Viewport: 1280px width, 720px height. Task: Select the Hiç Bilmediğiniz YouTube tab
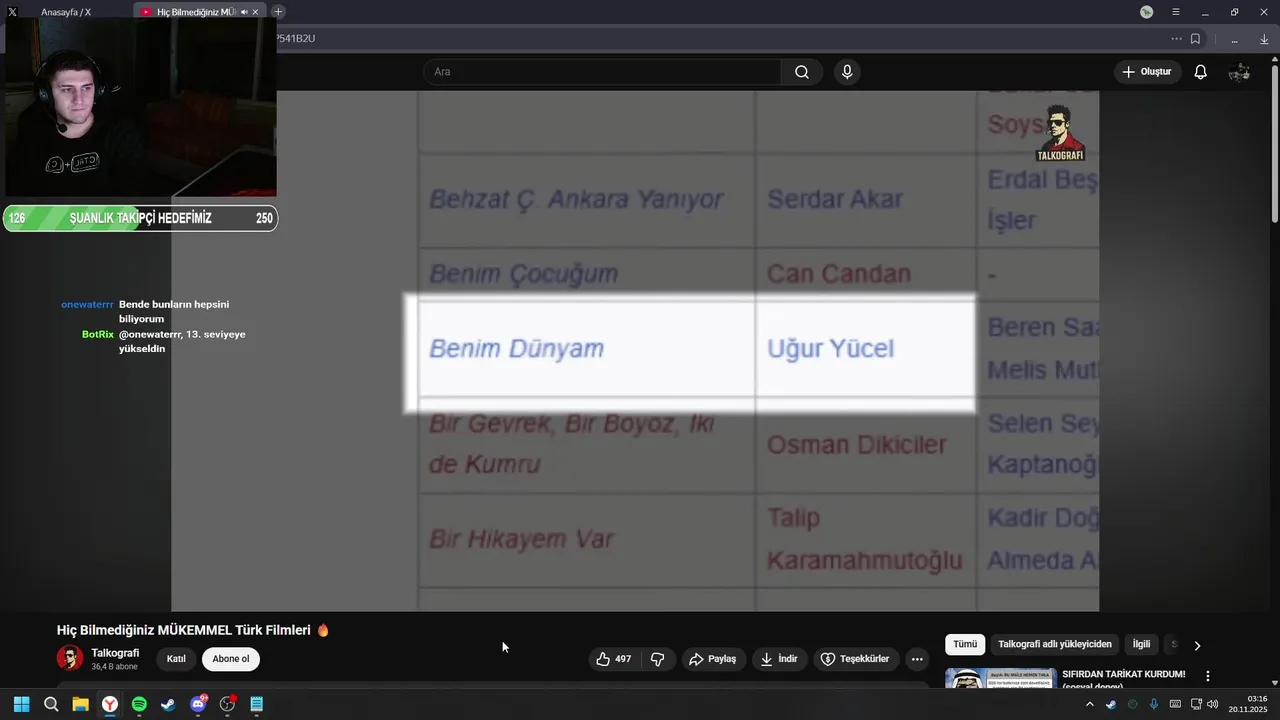coord(196,12)
